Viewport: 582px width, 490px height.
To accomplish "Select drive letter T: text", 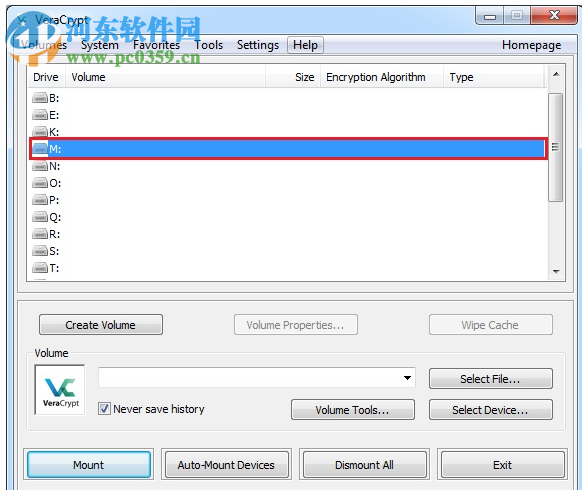I will pos(54,268).
